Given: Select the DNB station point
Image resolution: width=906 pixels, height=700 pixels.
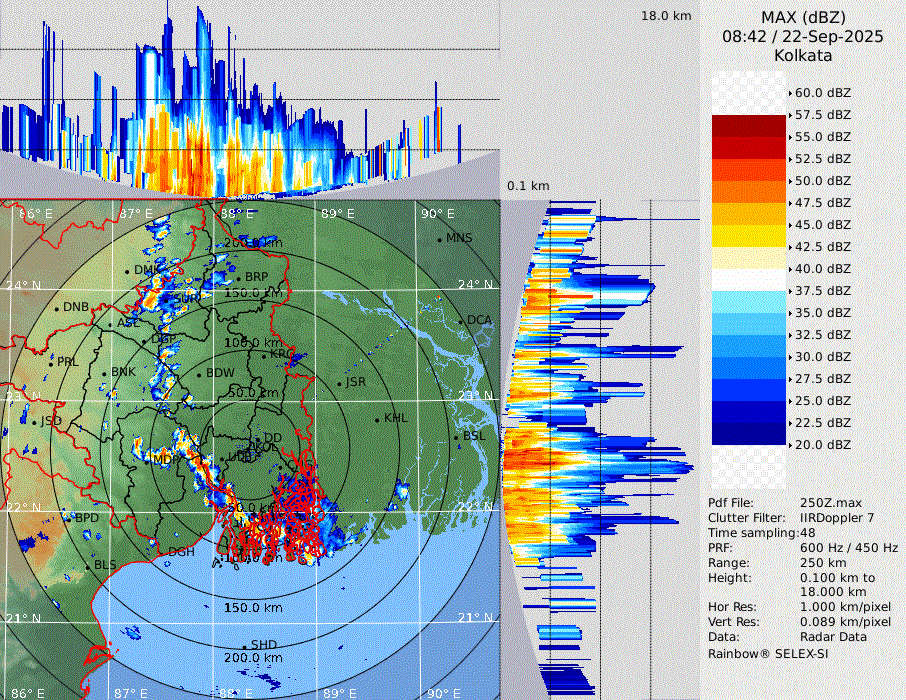Looking at the screenshot, I should click(x=57, y=307).
